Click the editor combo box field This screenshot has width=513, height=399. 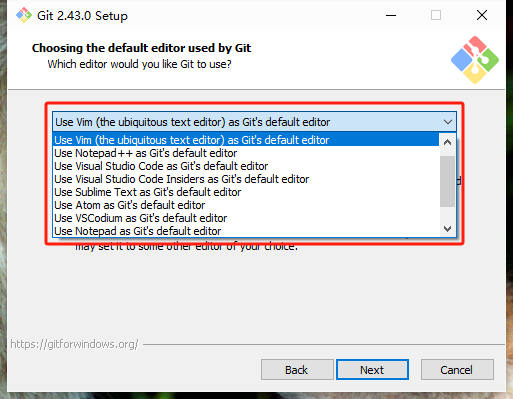click(x=254, y=122)
